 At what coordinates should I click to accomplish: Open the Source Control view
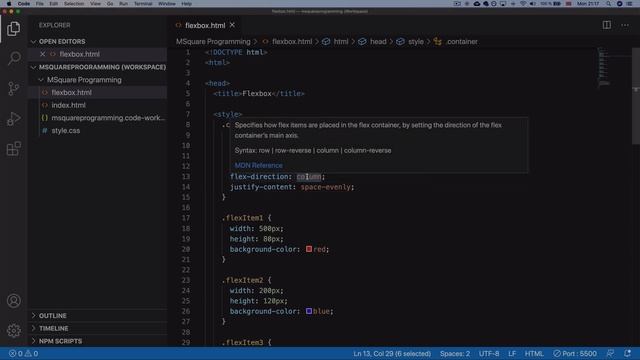click(x=13, y=88)
